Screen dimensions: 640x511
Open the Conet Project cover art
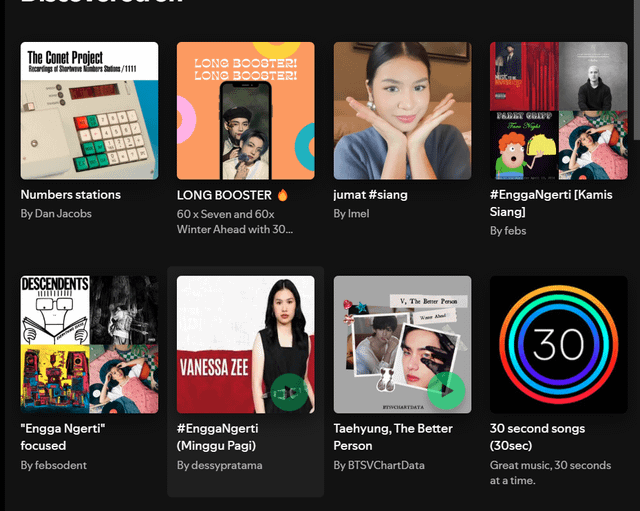pyautogui.click(x=89, y=111)
